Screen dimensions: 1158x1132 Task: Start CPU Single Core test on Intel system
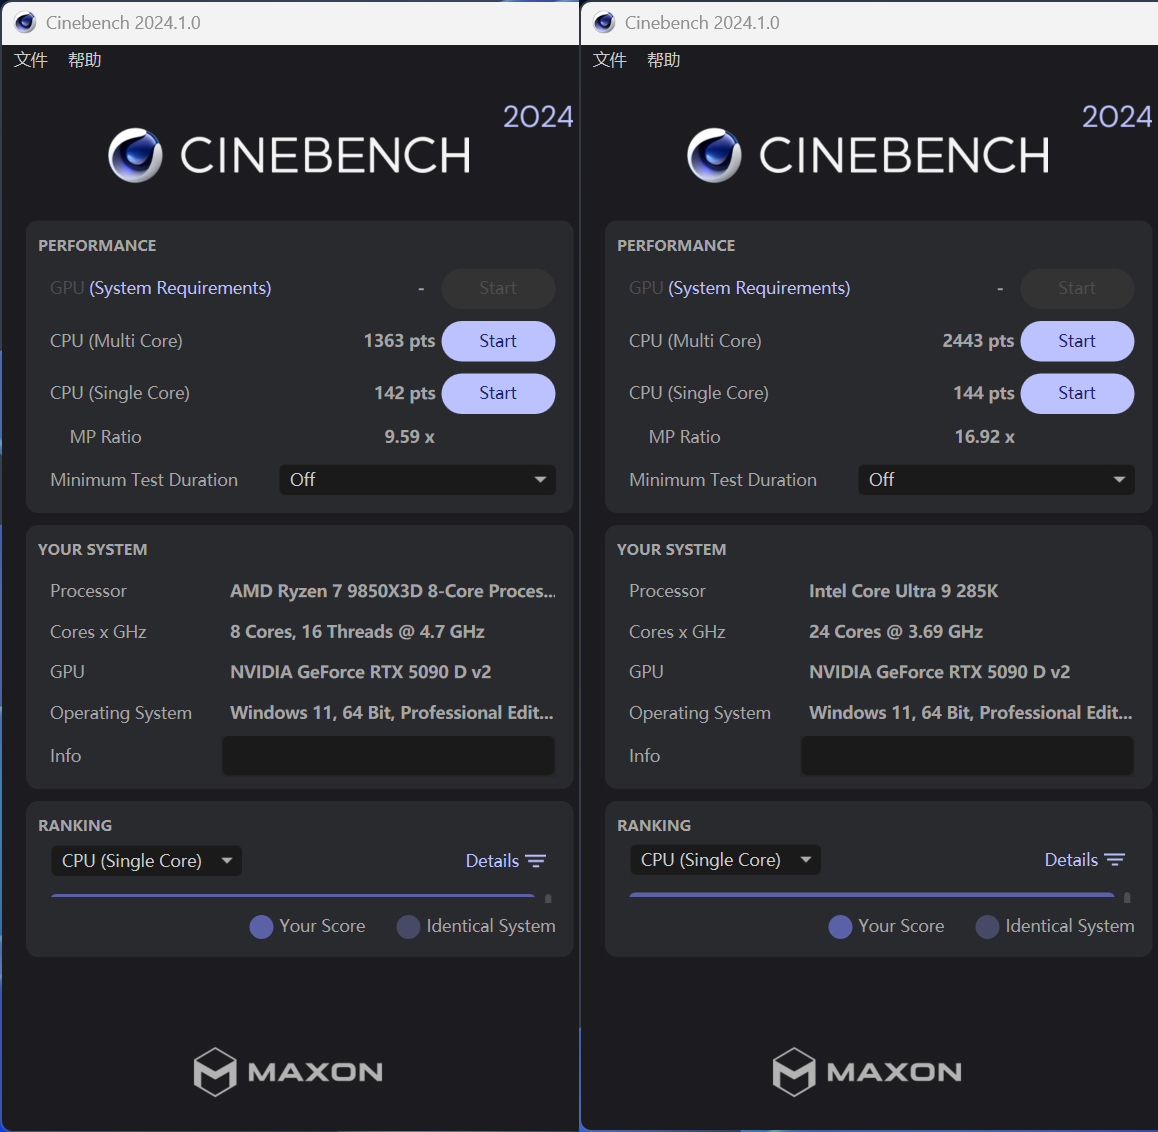pos(1077,393)
